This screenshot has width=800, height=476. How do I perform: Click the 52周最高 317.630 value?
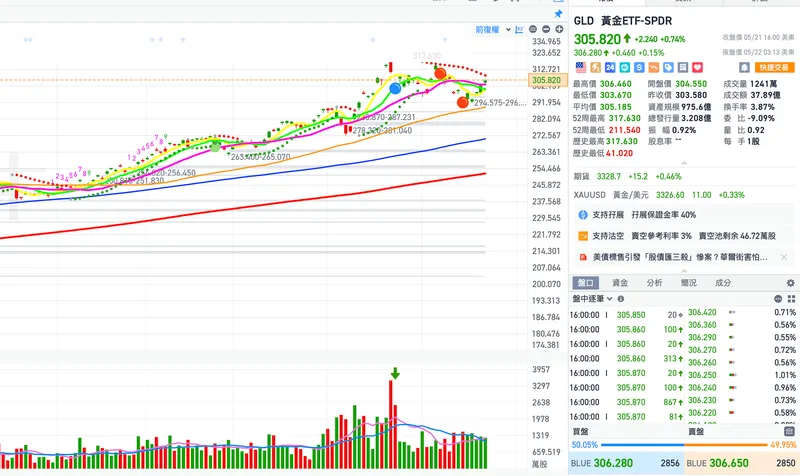tap(624, 118)
